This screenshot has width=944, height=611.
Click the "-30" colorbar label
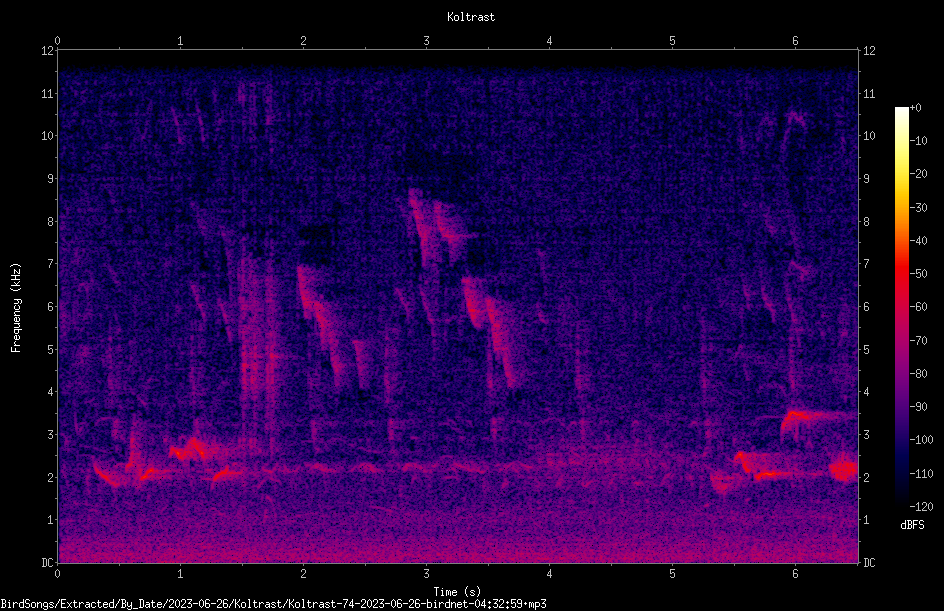[918, 208]
